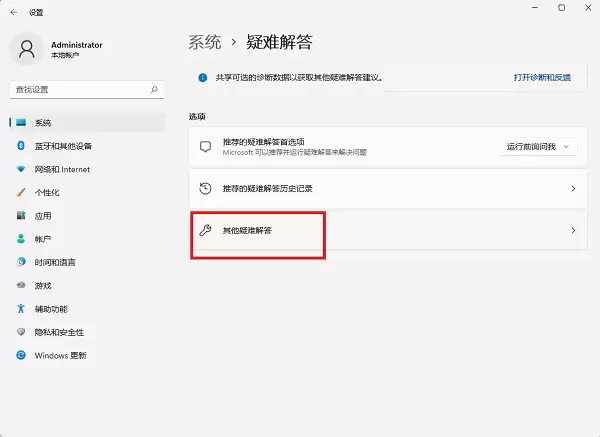600x437 pixels.
Task: Open 时间和语言 globe clock icon
Action: pos(21,262)
